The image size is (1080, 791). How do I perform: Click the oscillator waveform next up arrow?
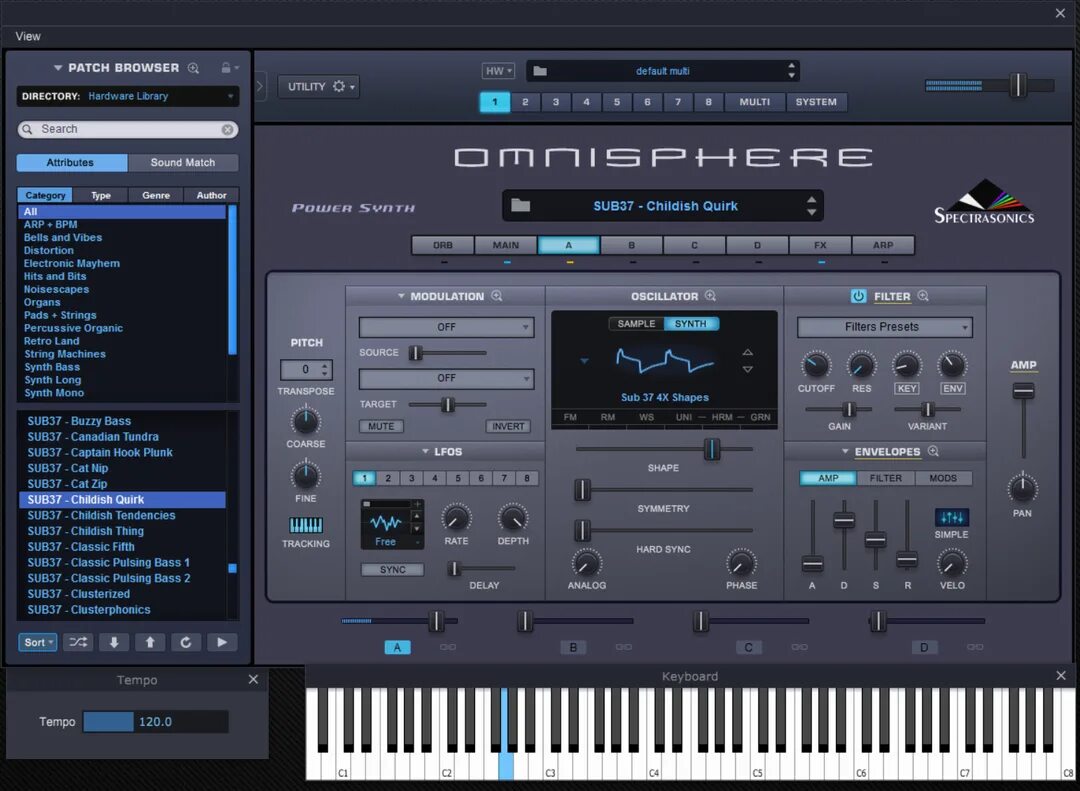(747, 352)
